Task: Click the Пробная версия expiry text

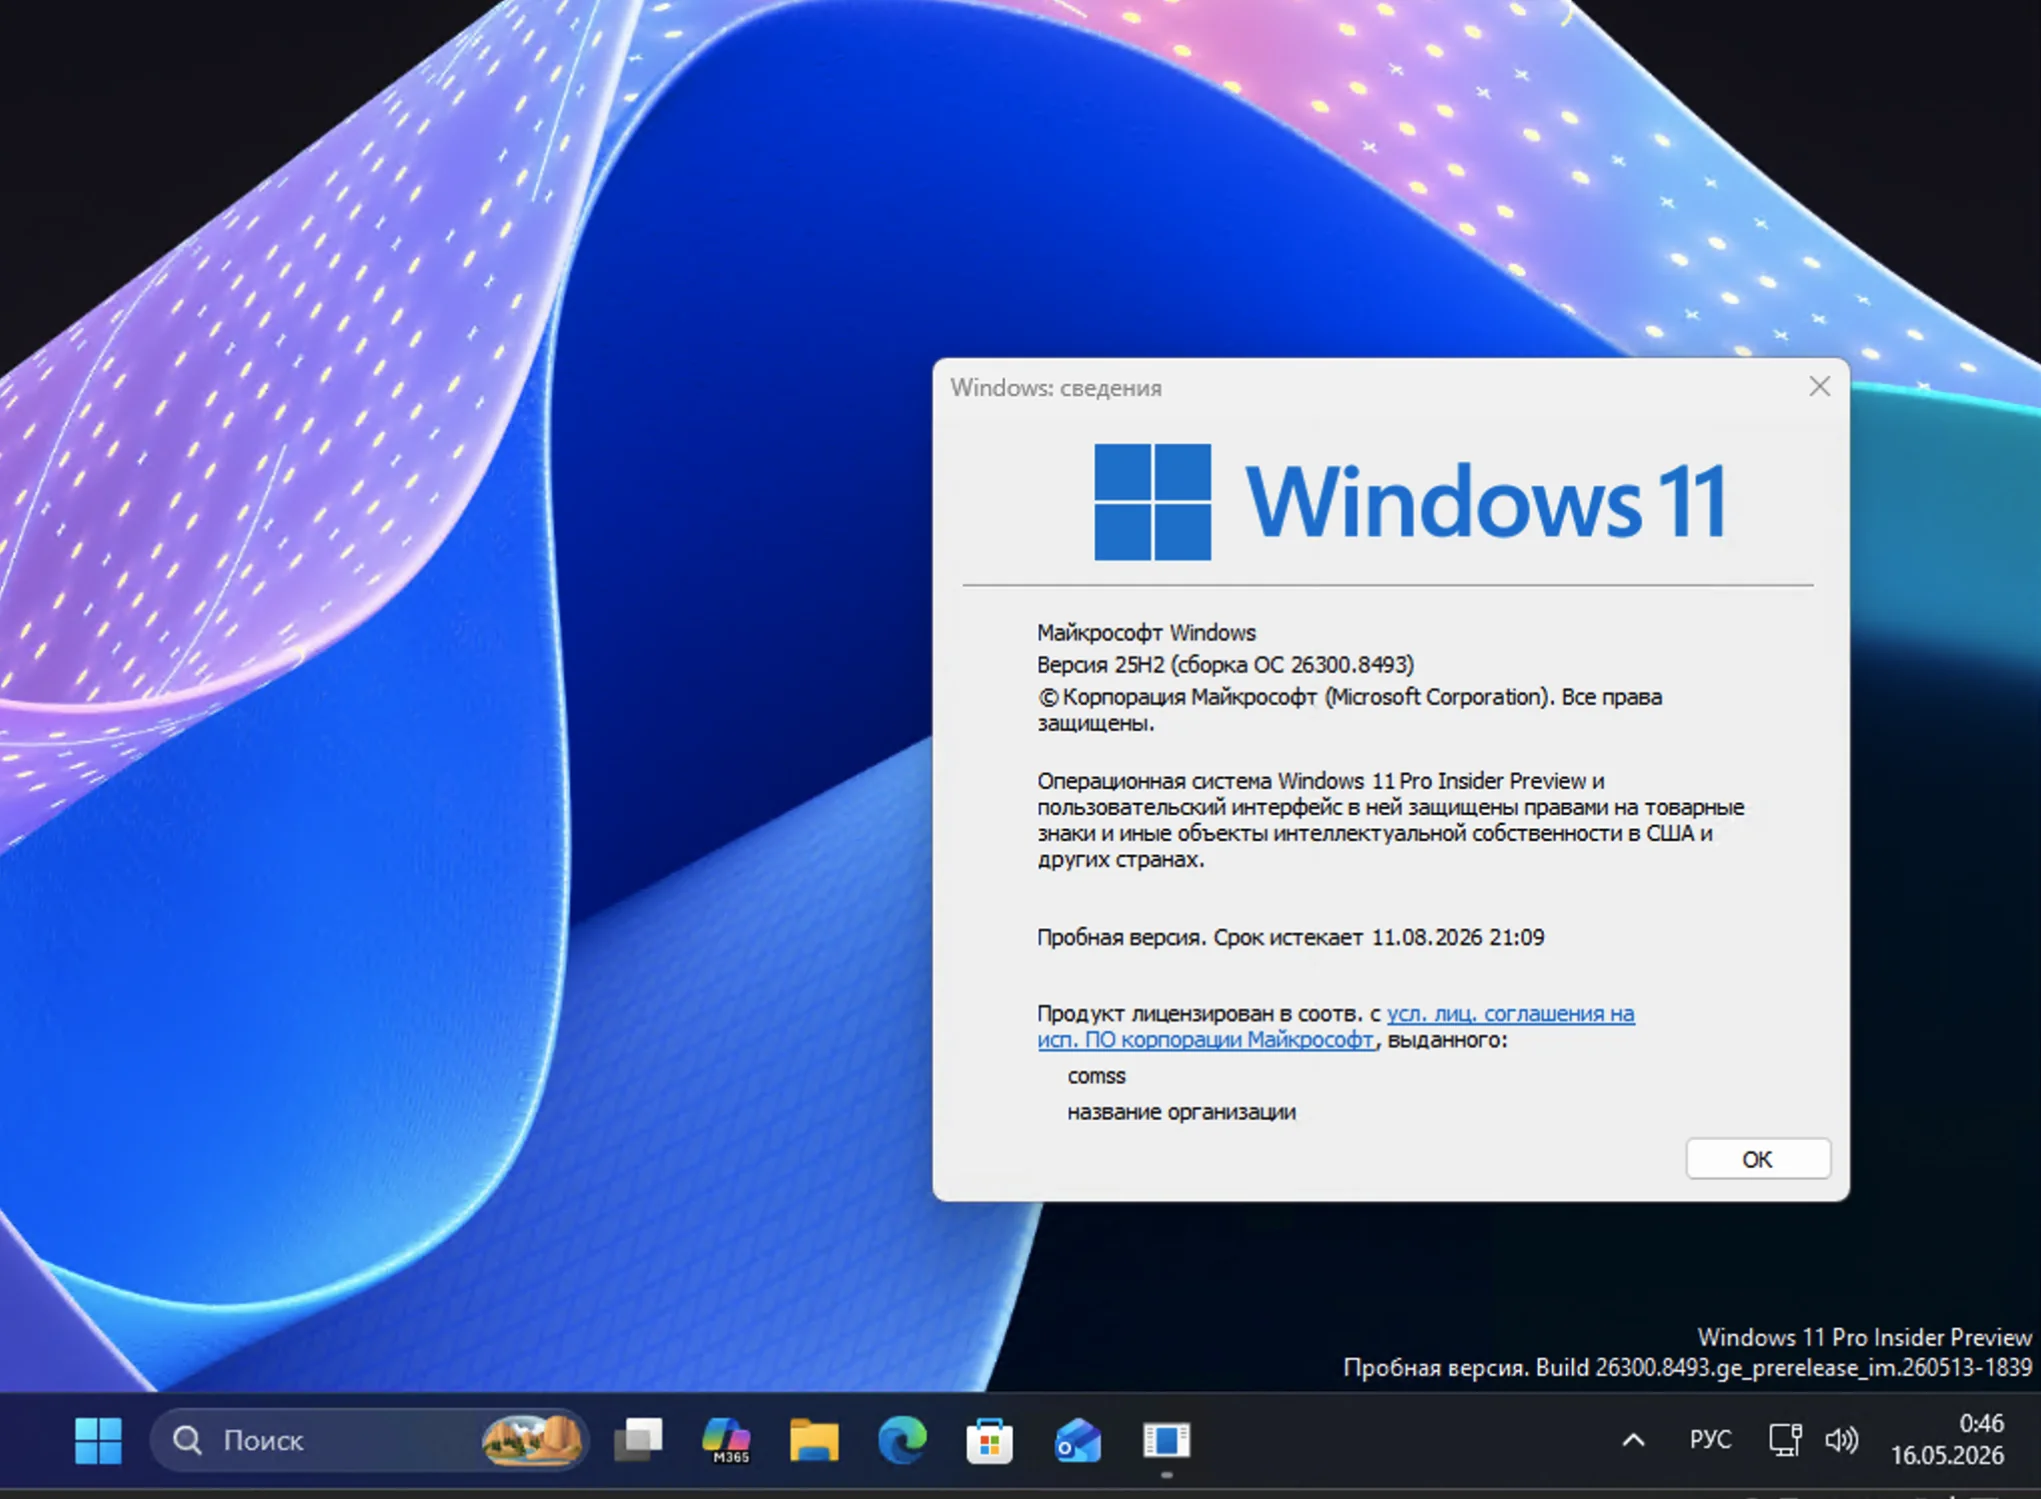Action: (1290, 938)
